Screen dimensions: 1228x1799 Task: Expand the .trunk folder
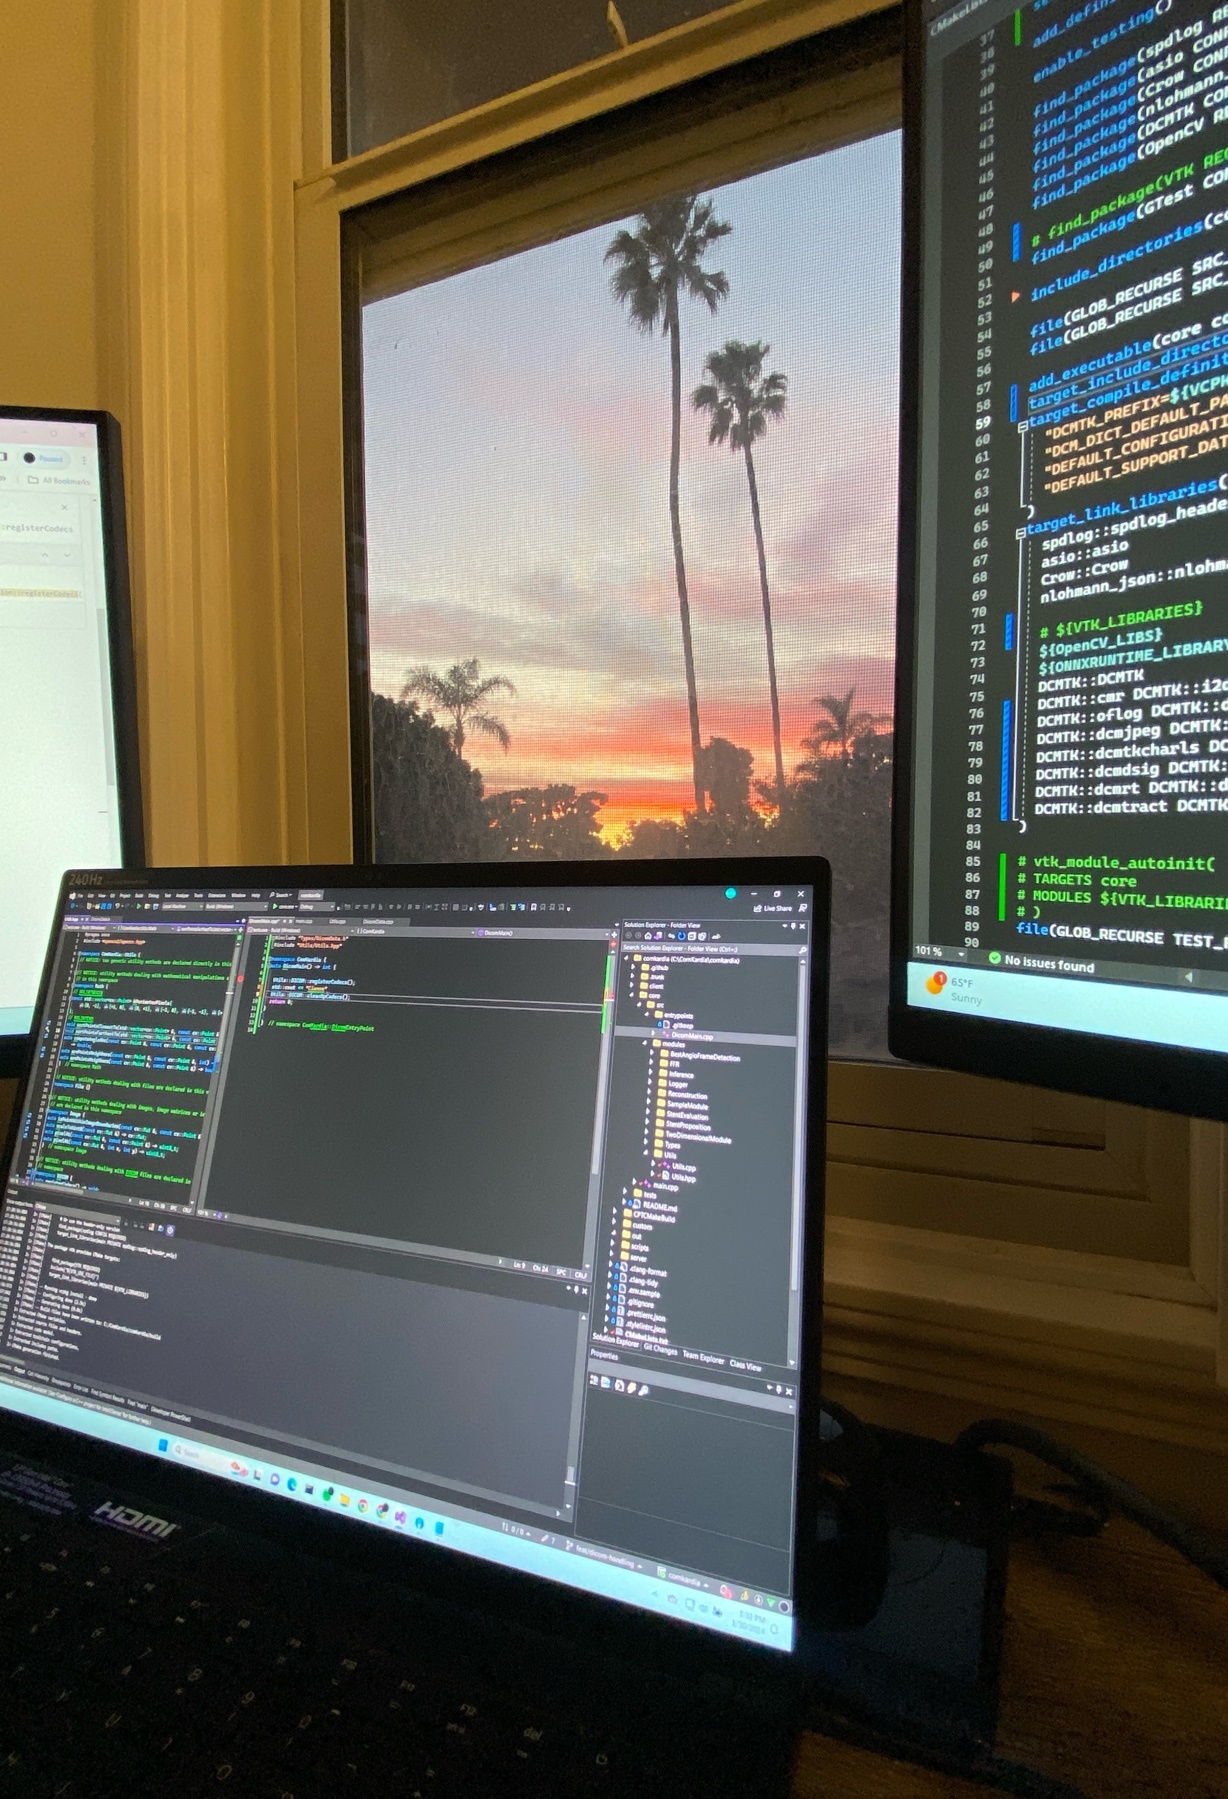point(632,976)
